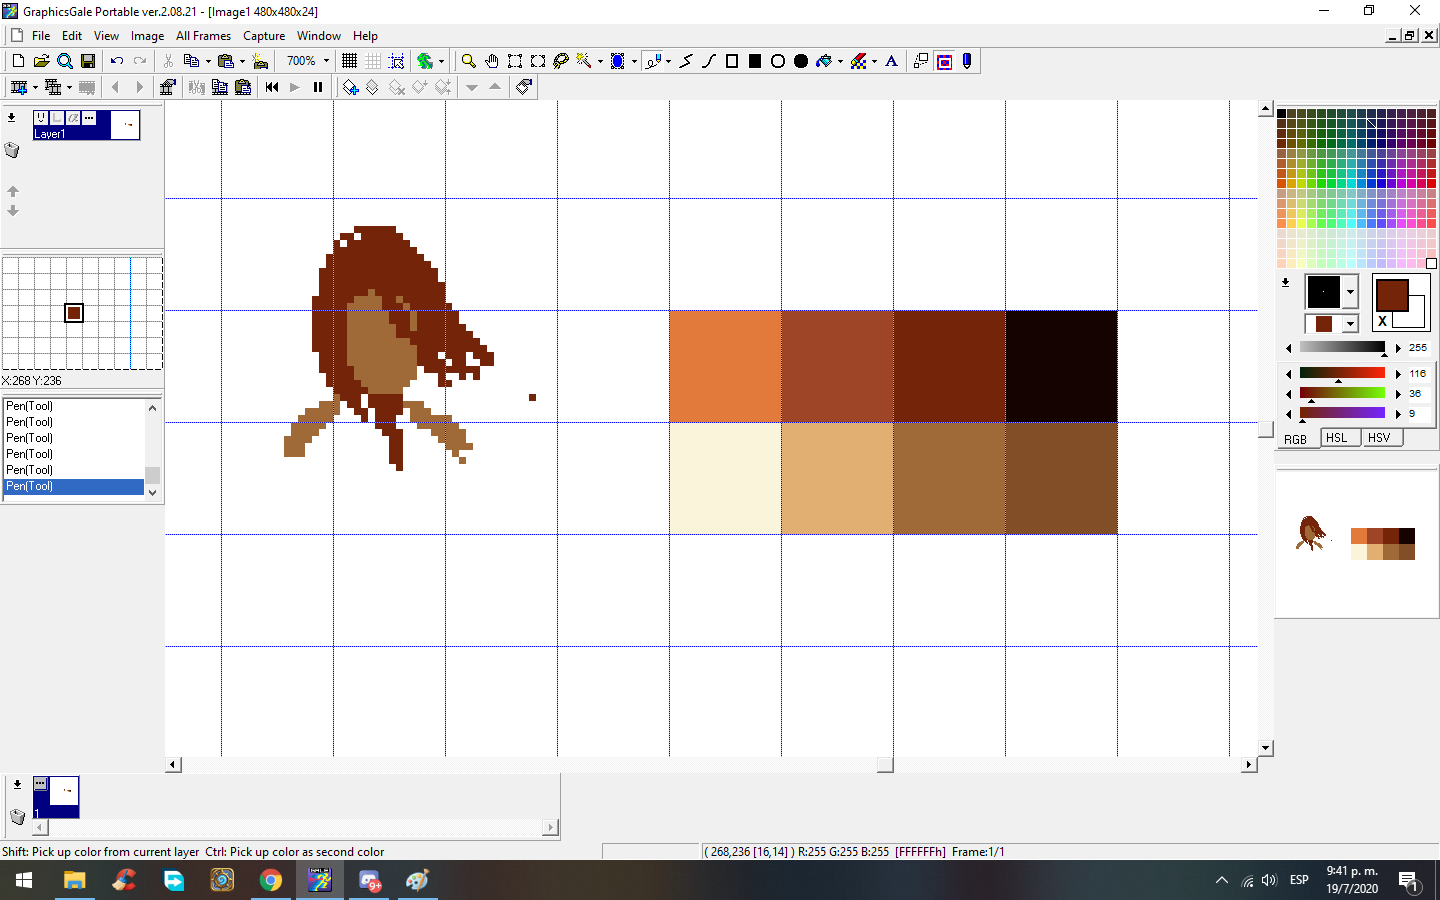Screen dimensions: 1440x900
Task: Click the Rewind to first frame button
Action: pos(271,87)
